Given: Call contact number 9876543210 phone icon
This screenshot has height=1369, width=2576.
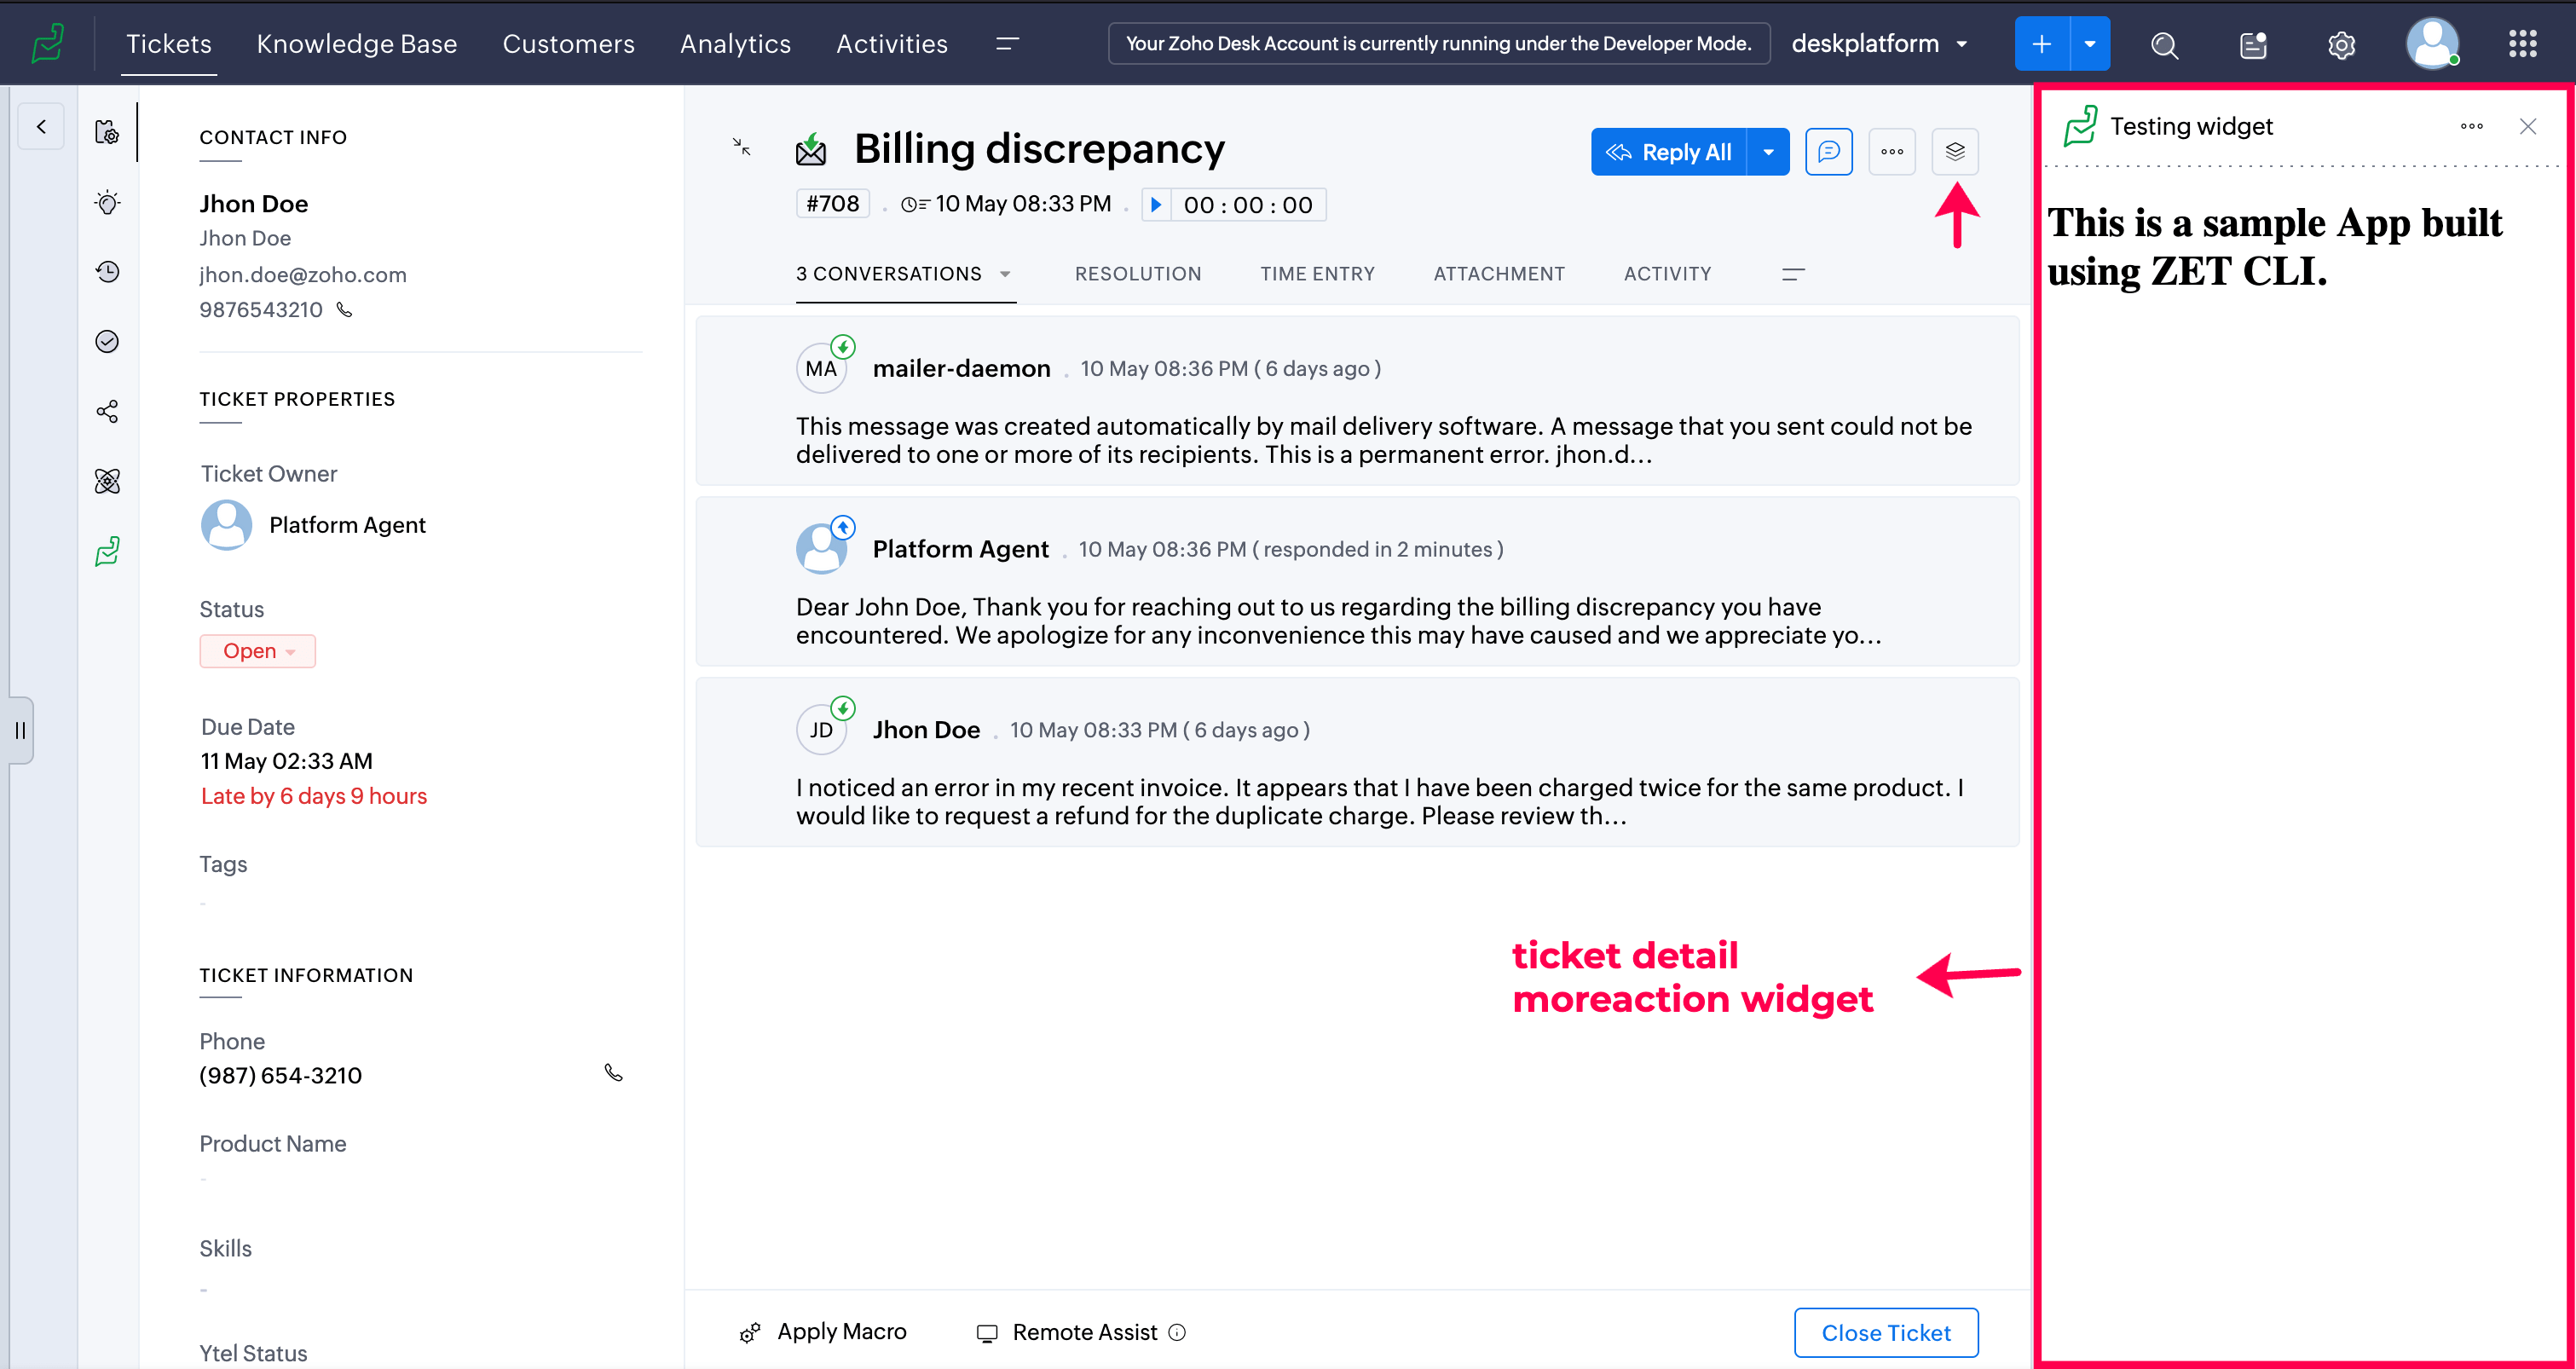Looking at the screenshot, I should pyautogui.click(x=345, y=310).
